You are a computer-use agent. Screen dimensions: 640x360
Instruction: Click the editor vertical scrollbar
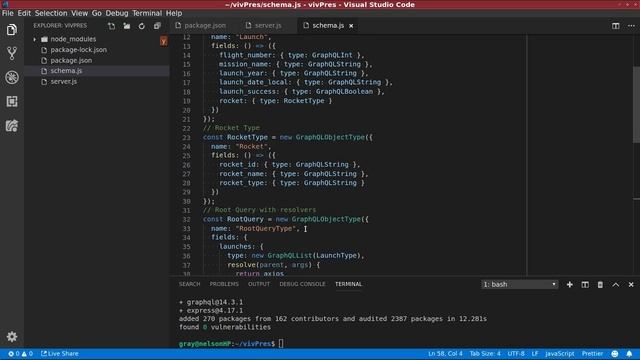(636, 104)
